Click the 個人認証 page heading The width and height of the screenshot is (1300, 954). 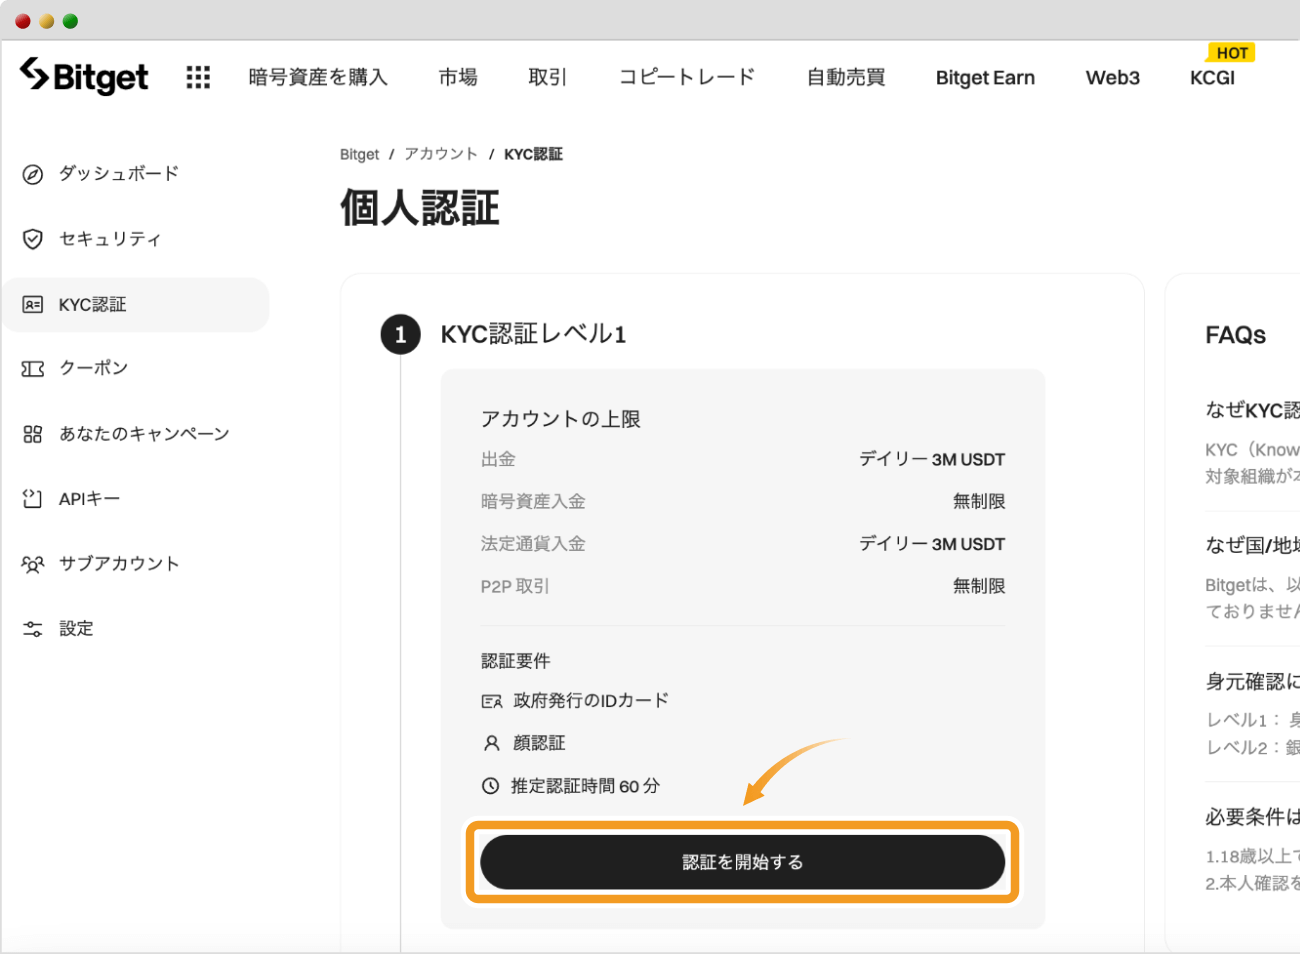(420, 208)
